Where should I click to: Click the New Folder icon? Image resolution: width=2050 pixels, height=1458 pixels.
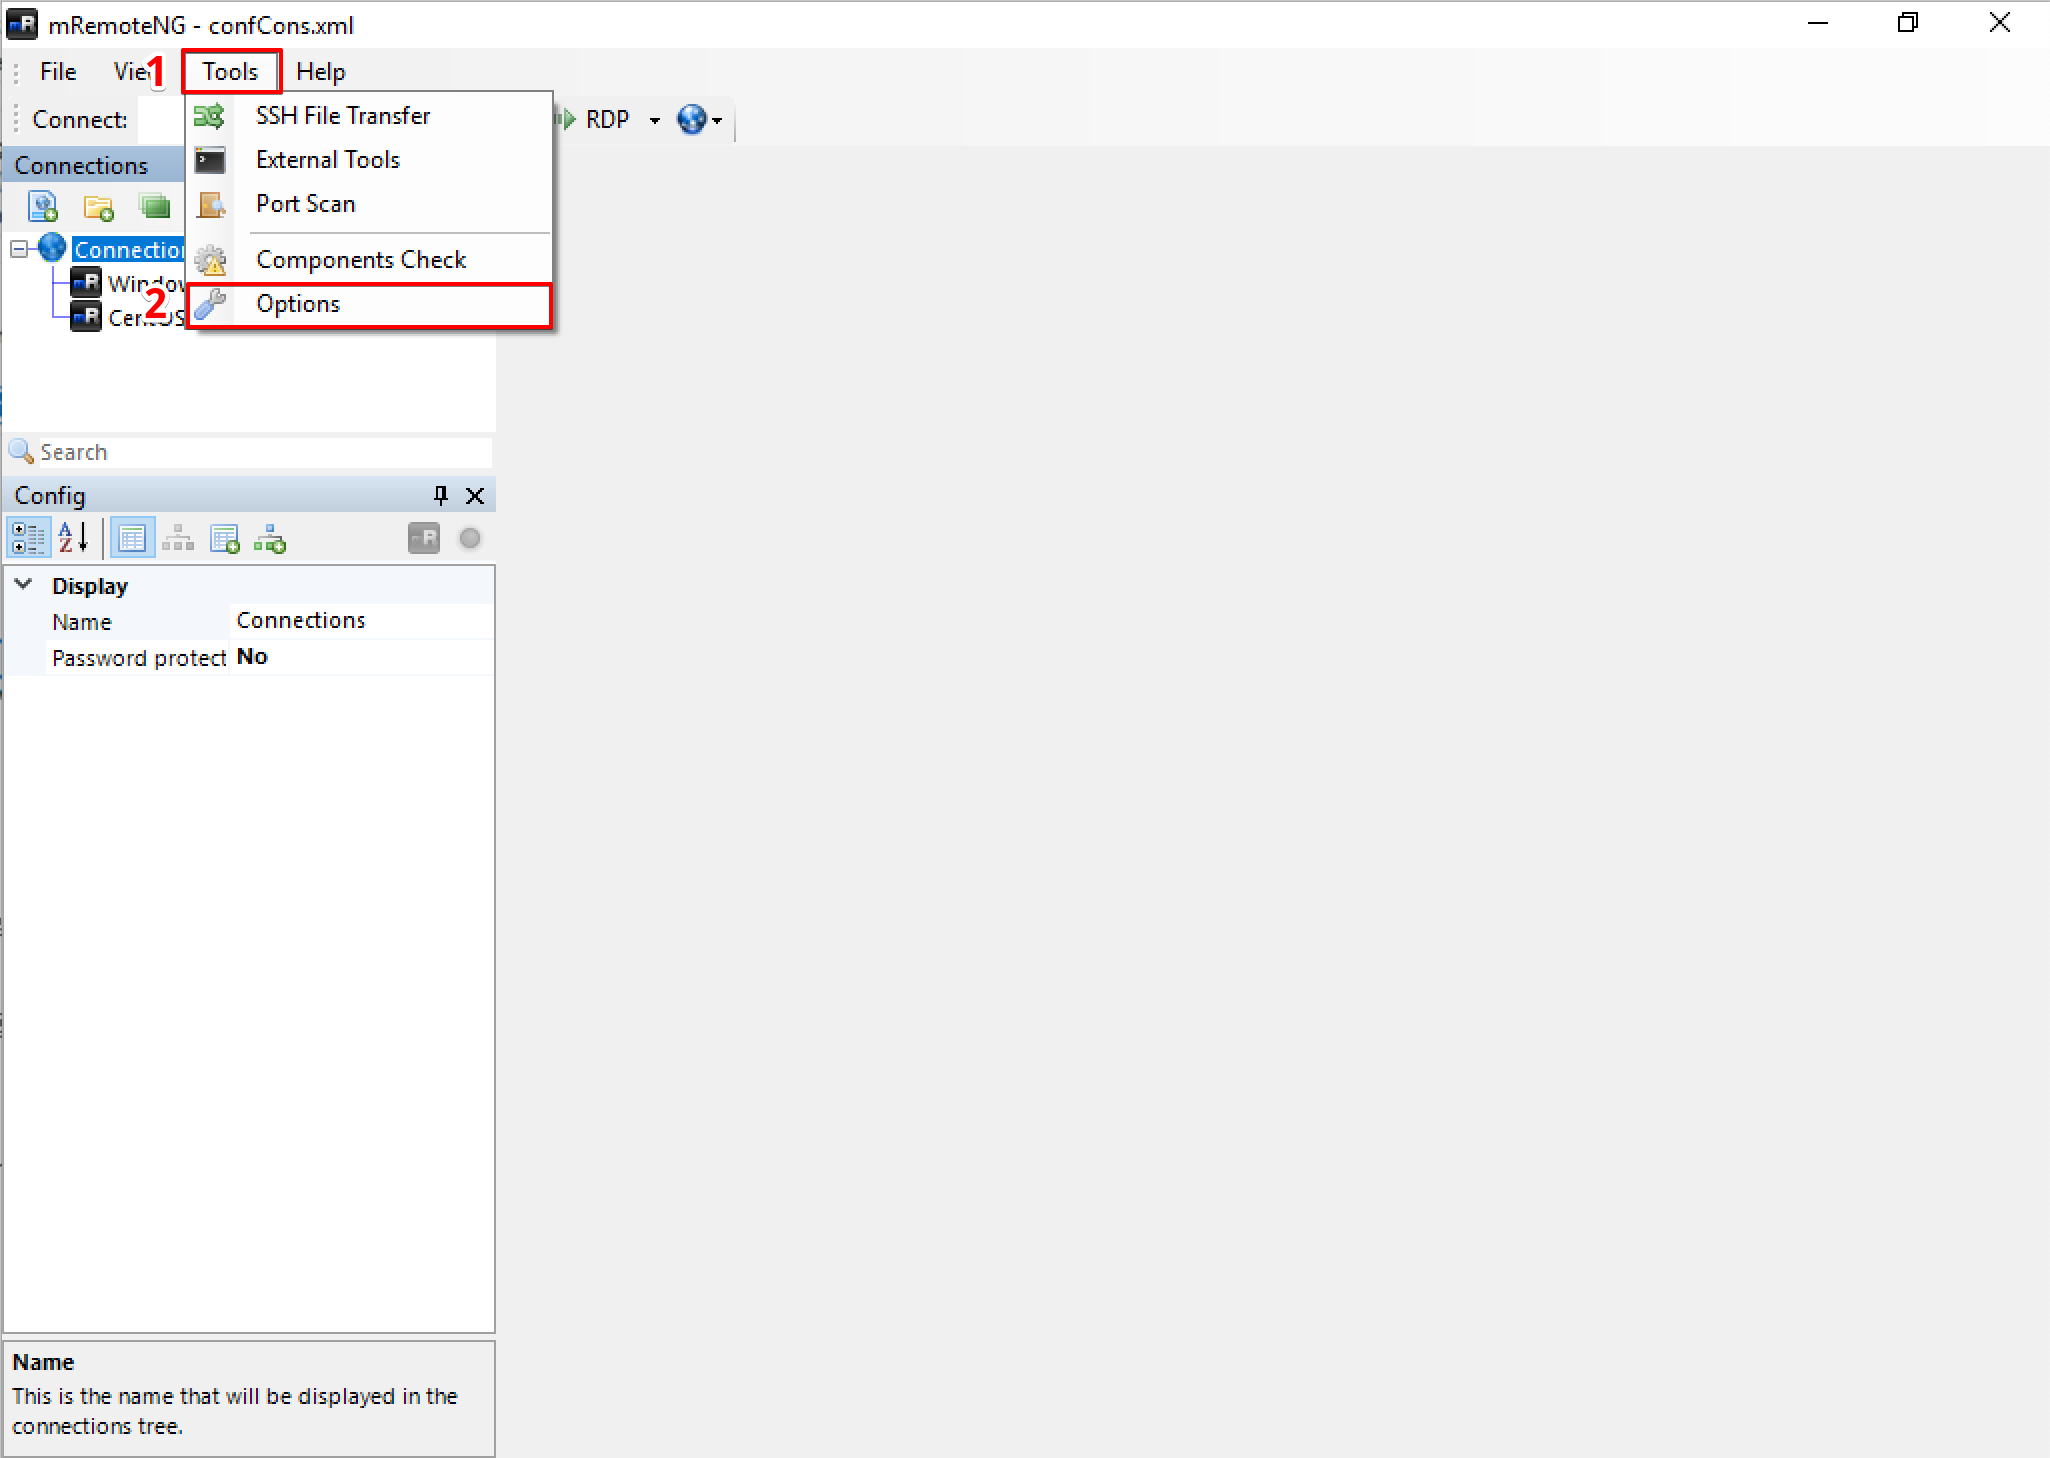point(98,207)
